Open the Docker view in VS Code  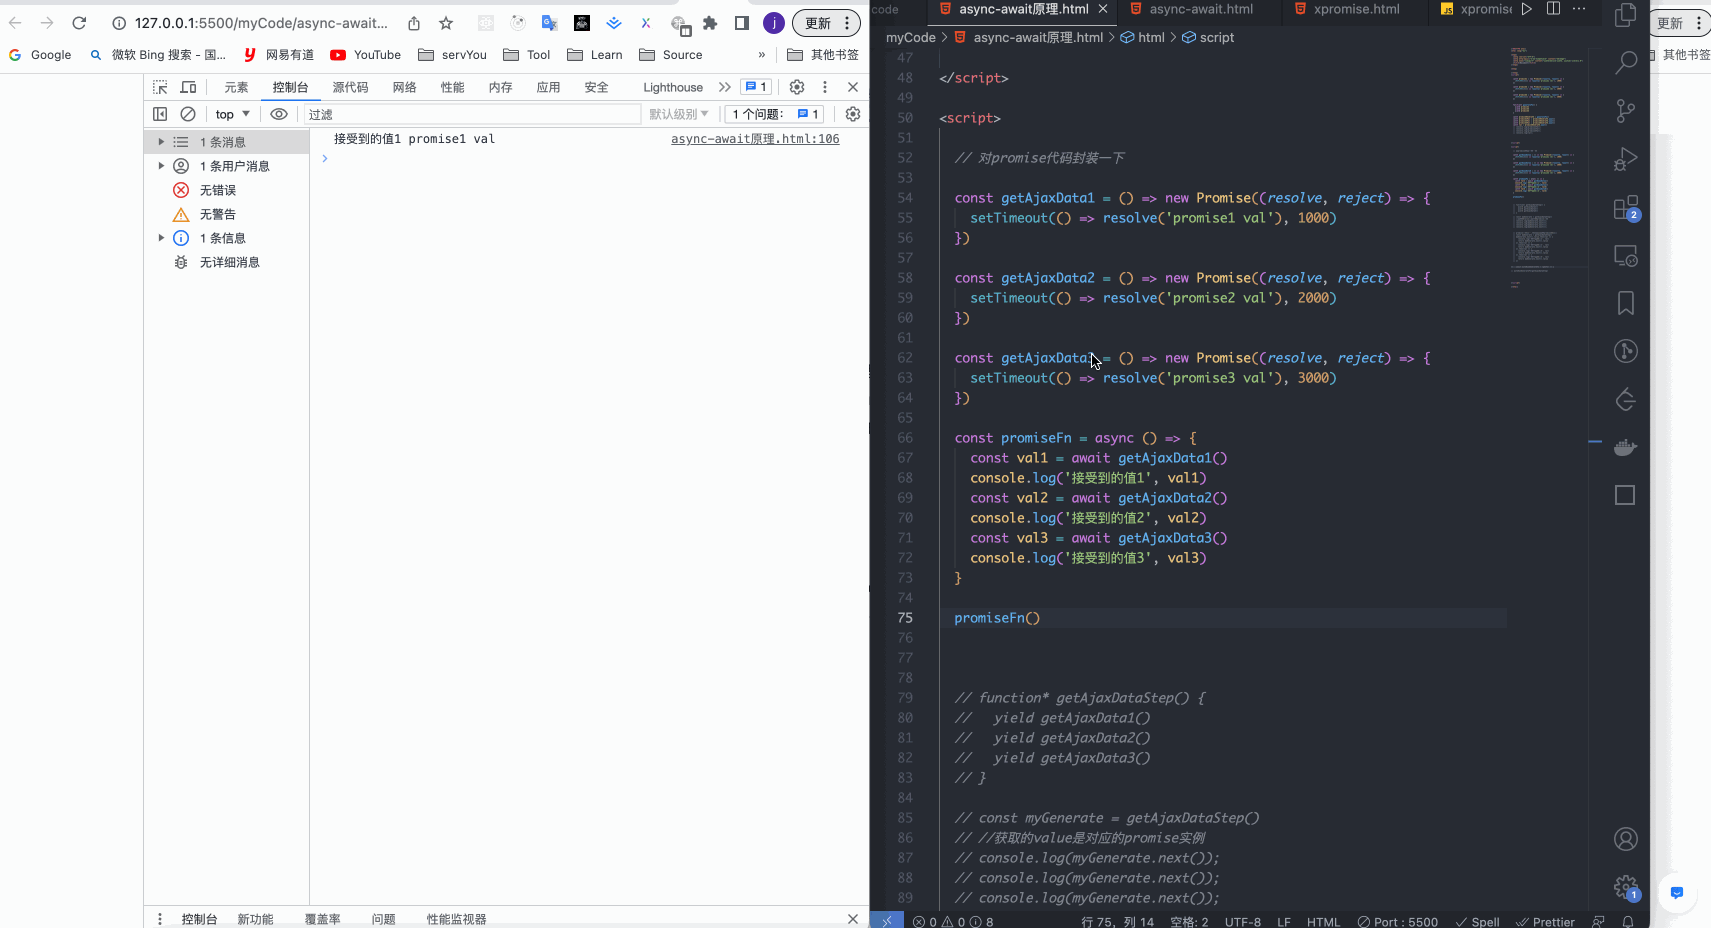click(x=1626, y=447)
